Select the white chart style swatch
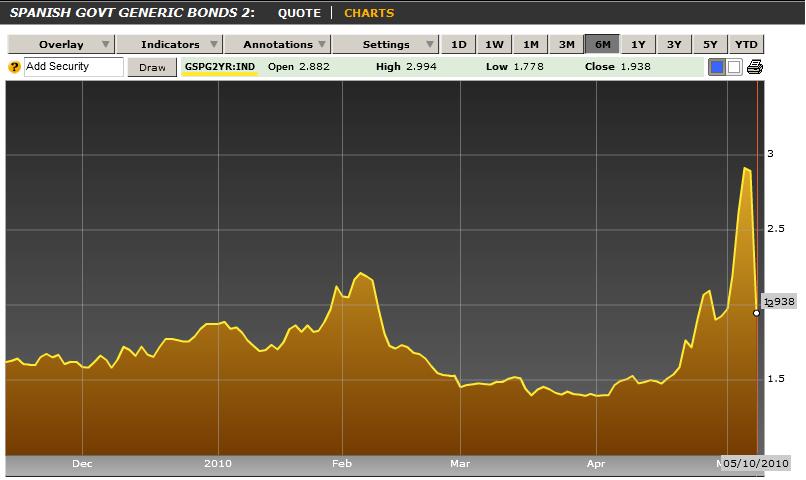The height and width of the screenshot is (480, 806). (734, 67)
